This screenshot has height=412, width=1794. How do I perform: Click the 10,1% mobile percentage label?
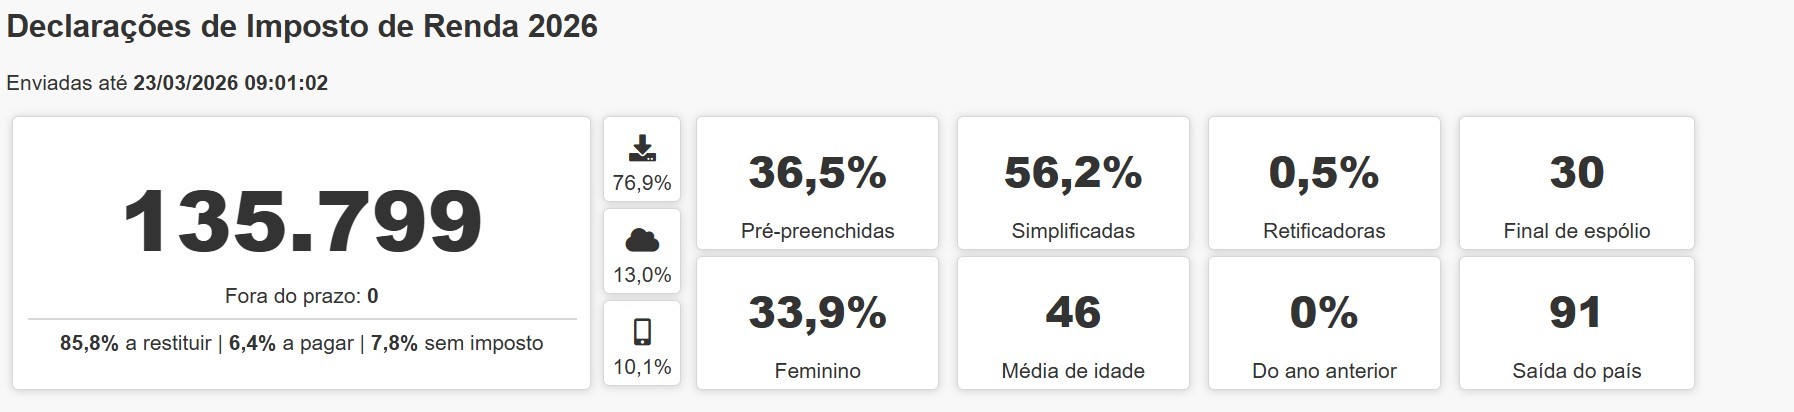[x=642, y=367]
